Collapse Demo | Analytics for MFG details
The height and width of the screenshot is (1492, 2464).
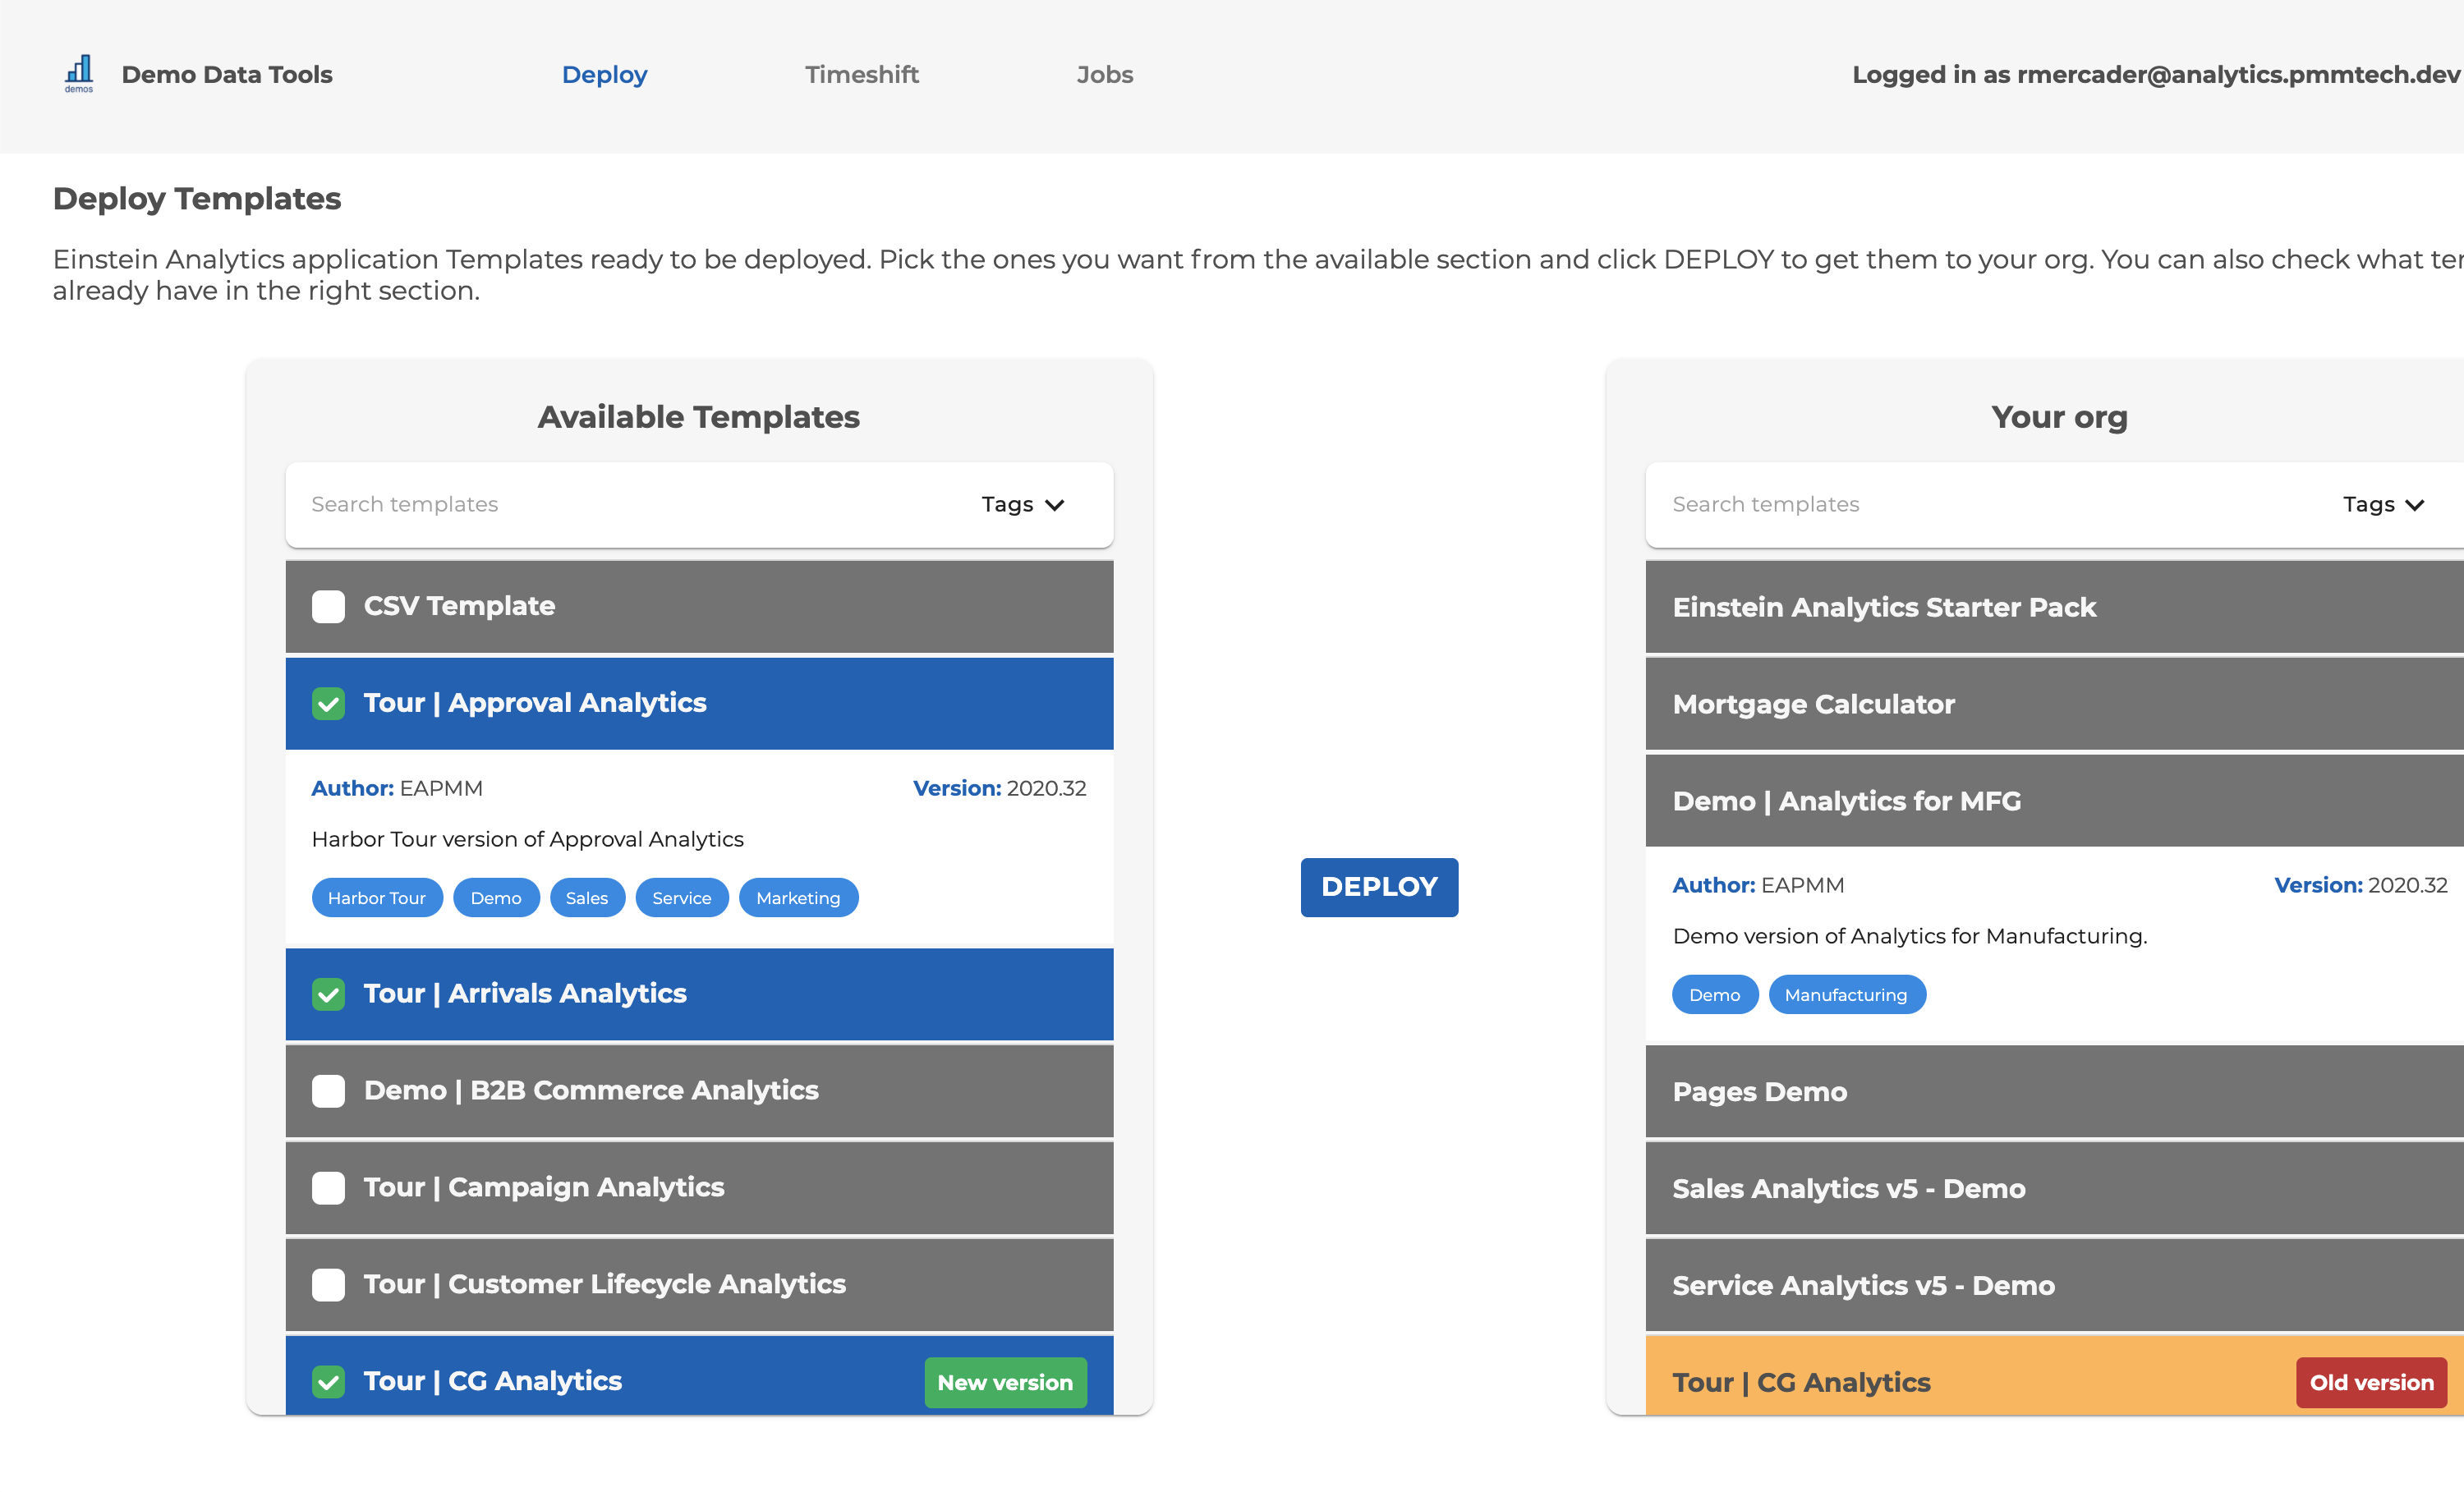click(2055, 801)
